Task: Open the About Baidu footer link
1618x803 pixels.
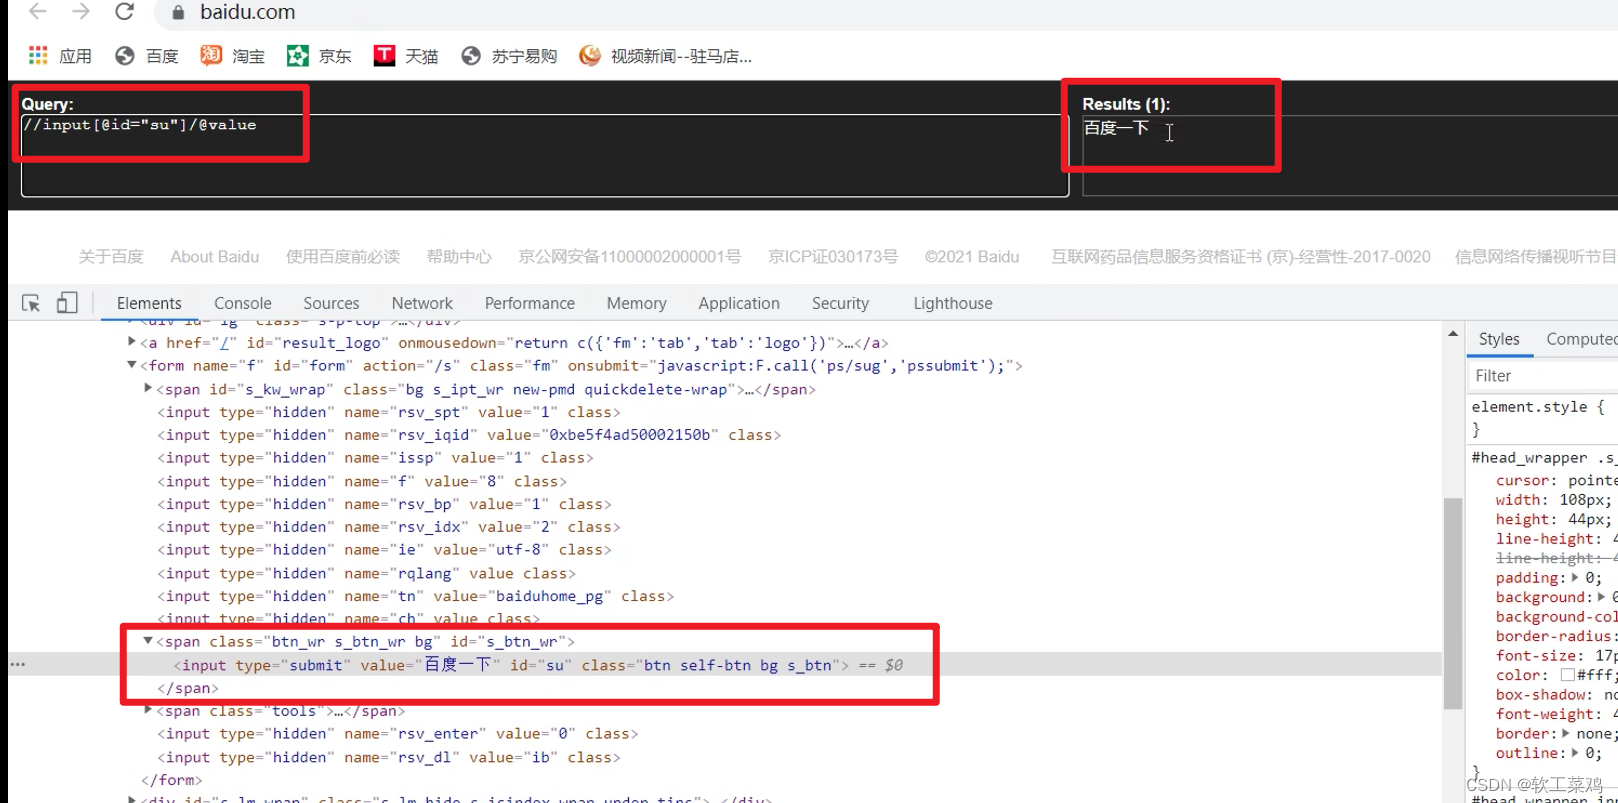Action: 215,257
